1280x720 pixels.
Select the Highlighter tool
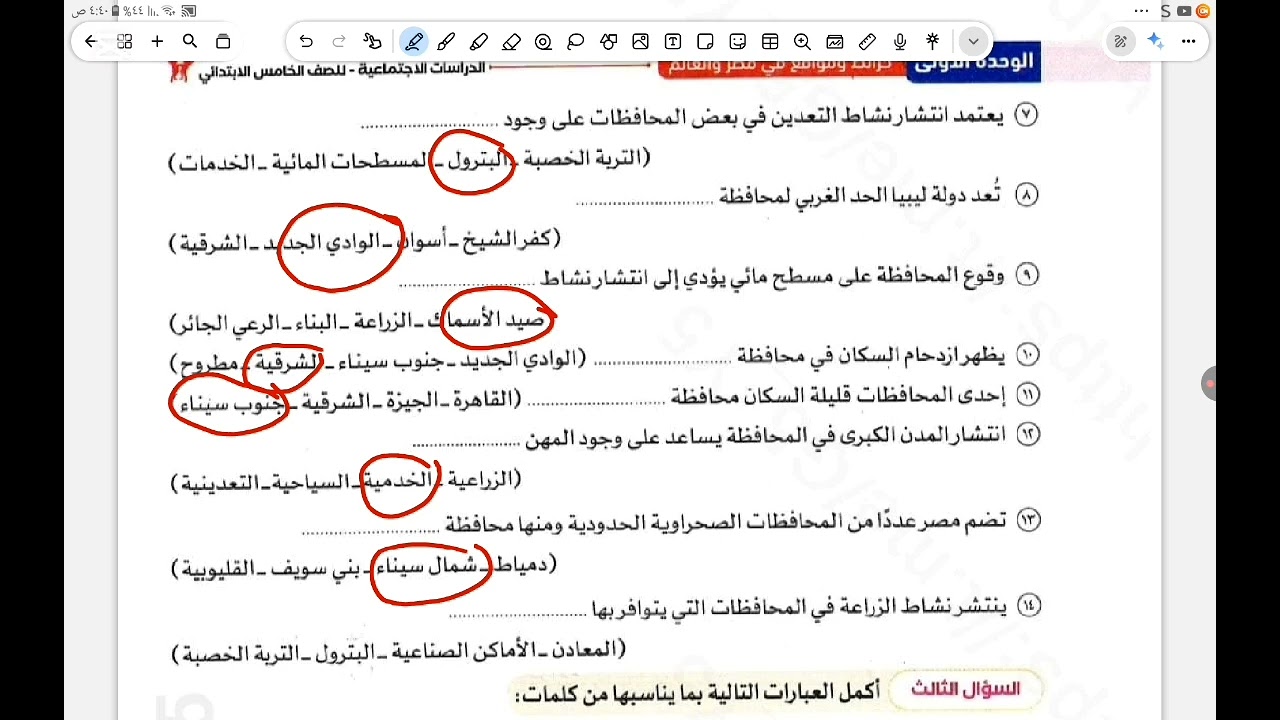click(479, 42)
